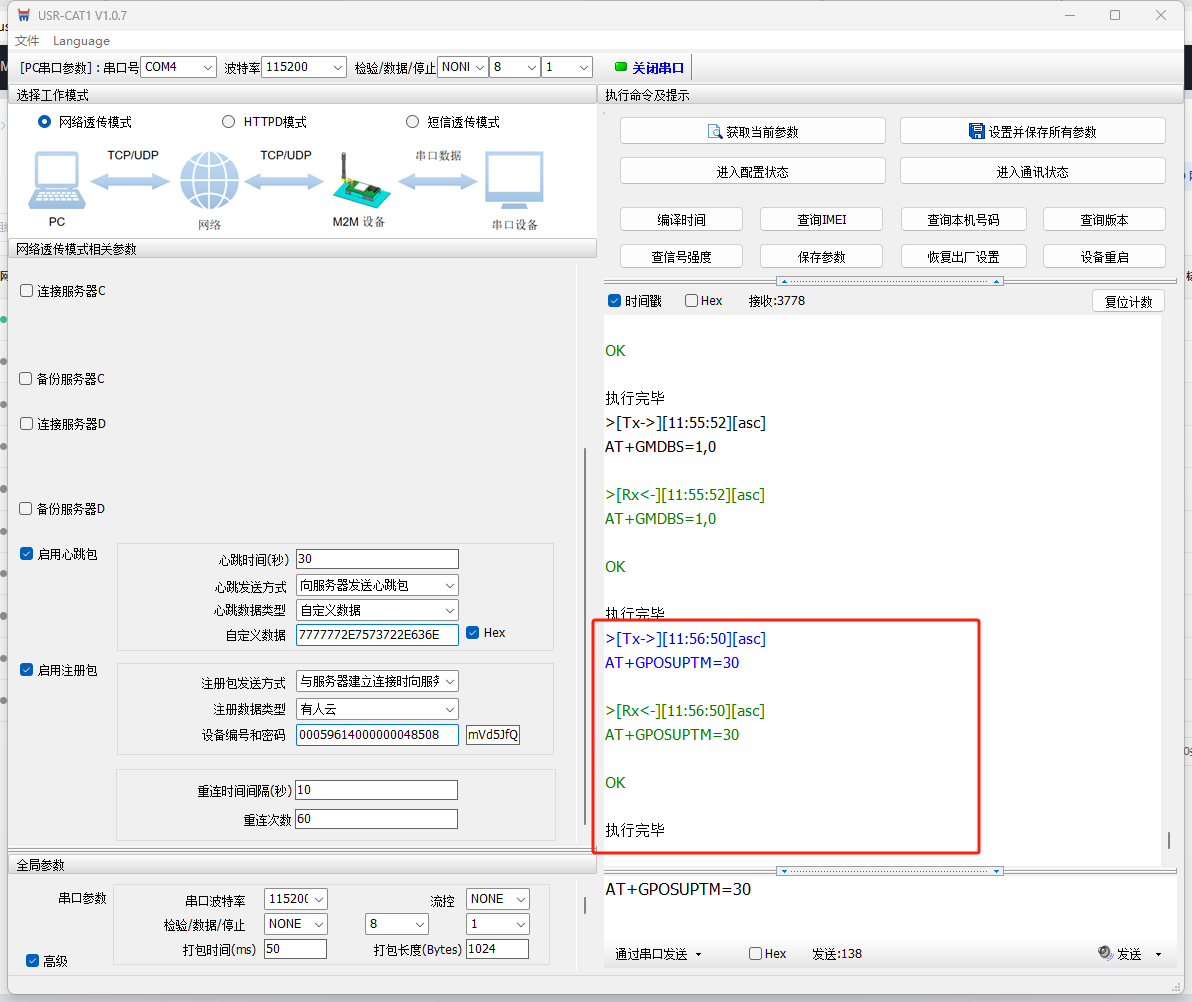Click the 网络 globe icon
The width and height of the screenshot is (1192, 1002).
coord(210,182)
